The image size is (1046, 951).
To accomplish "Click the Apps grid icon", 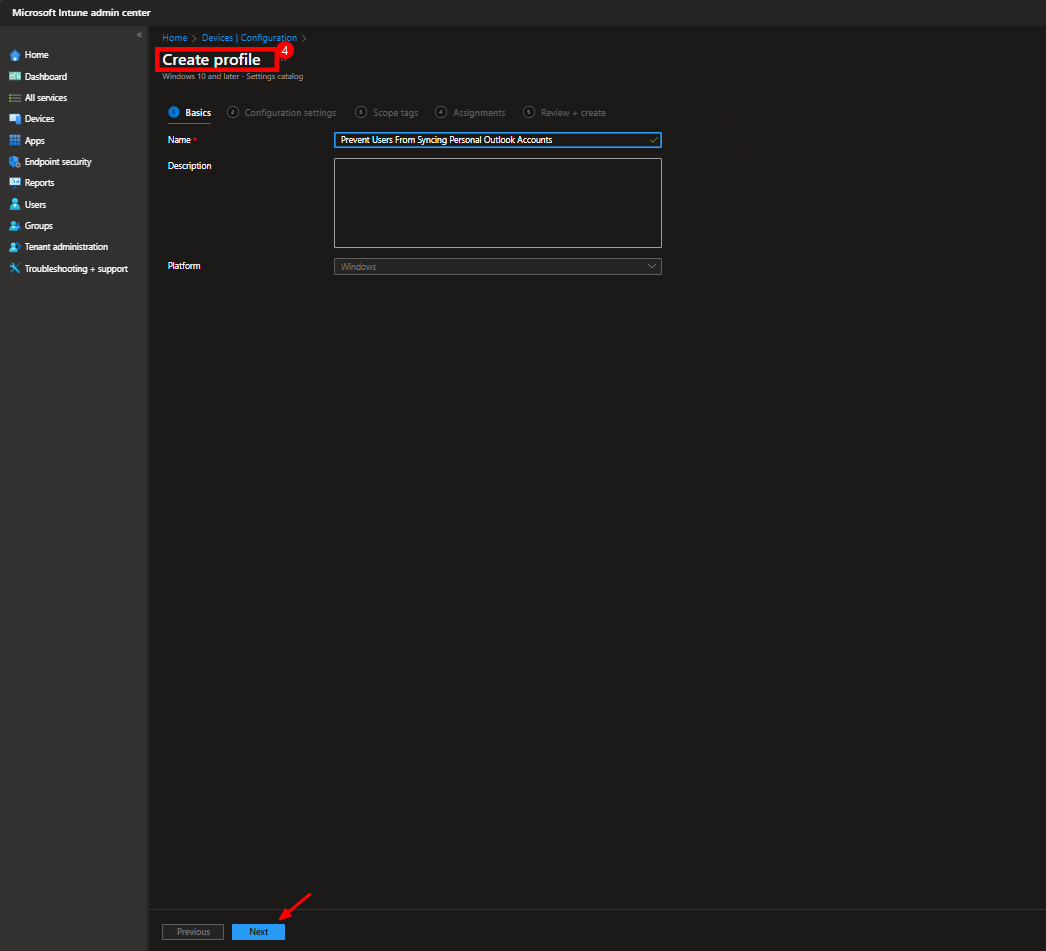I will [15, 141].
